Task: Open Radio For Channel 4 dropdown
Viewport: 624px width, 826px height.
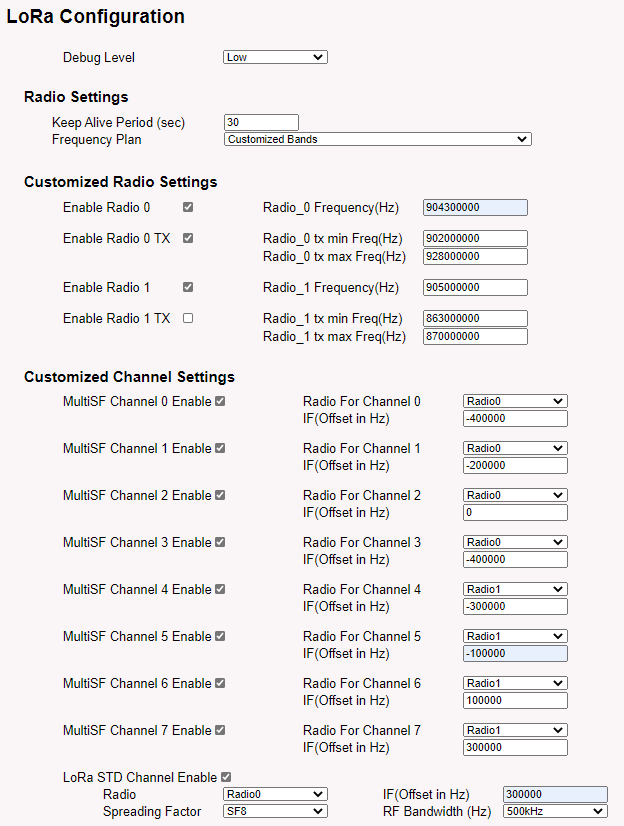Action: [515, 590]
